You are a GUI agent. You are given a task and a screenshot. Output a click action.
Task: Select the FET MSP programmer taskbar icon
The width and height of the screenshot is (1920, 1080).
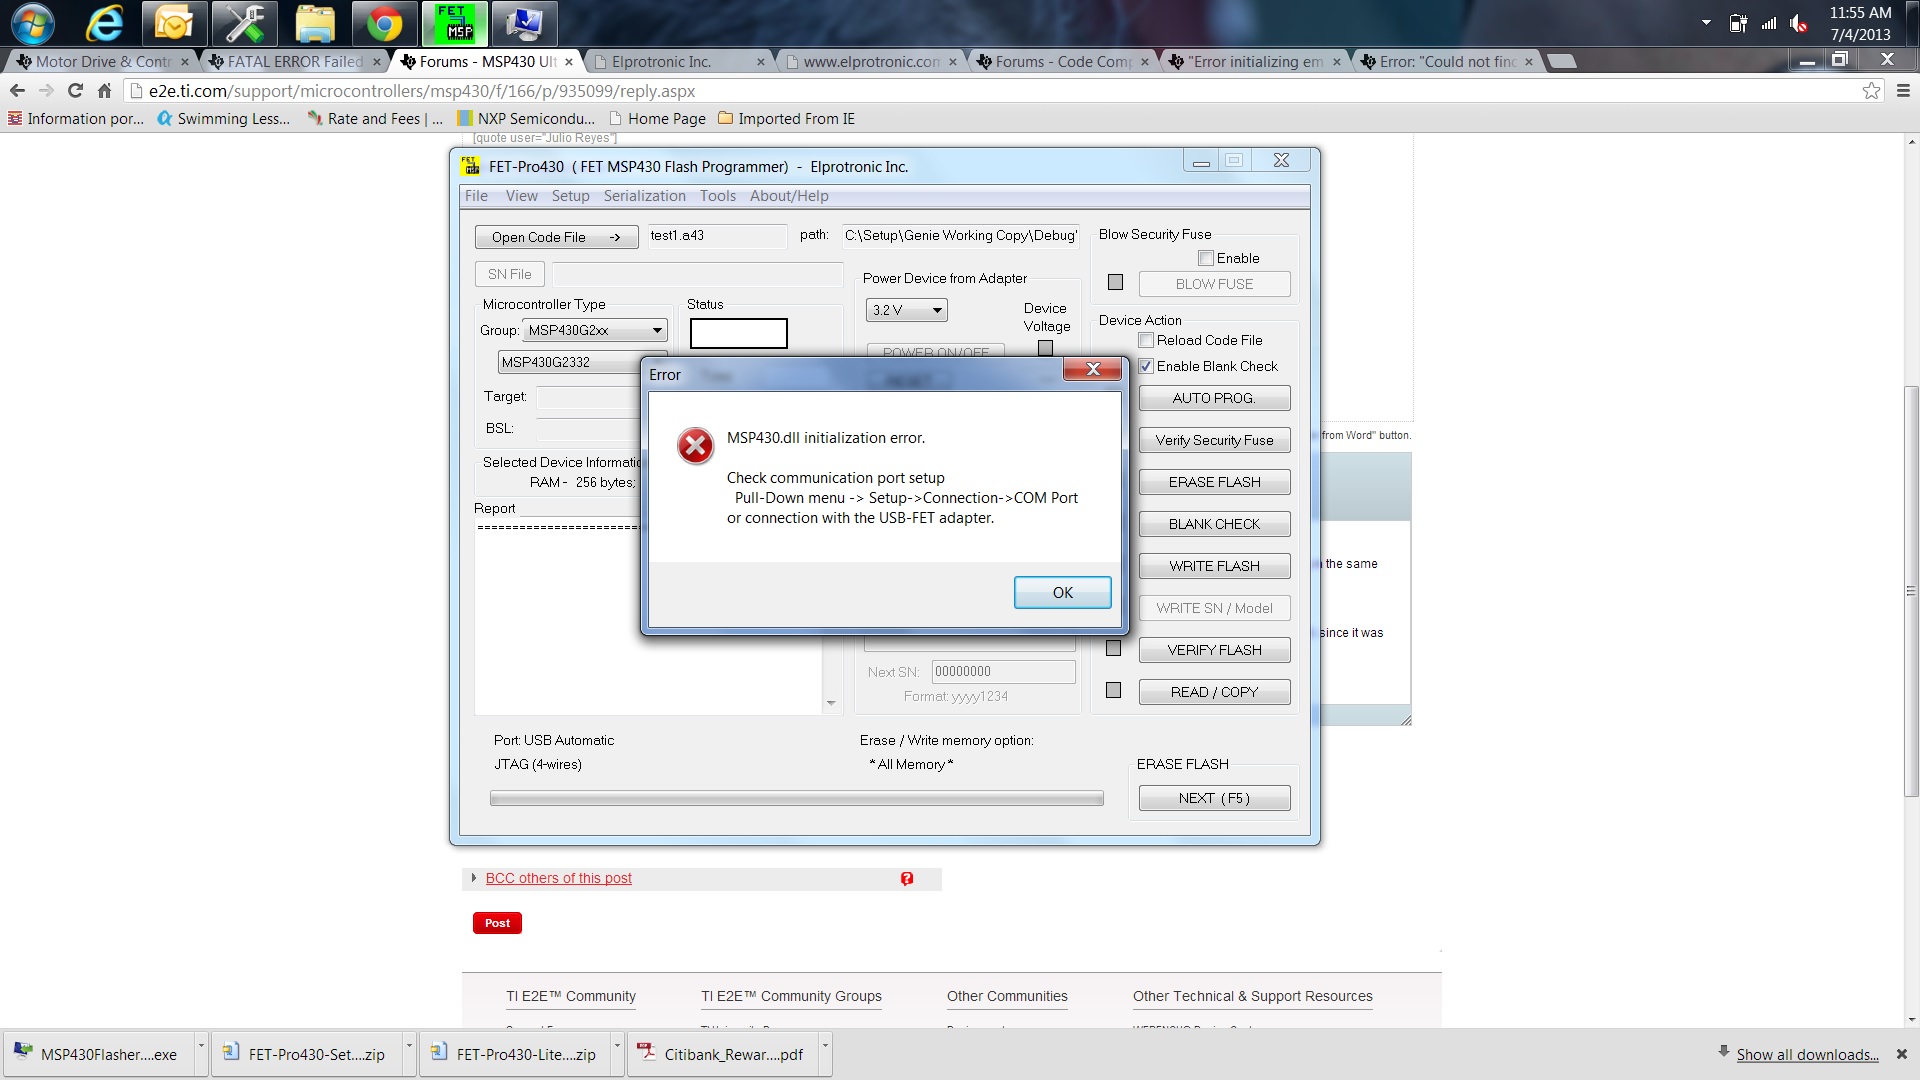456,23
